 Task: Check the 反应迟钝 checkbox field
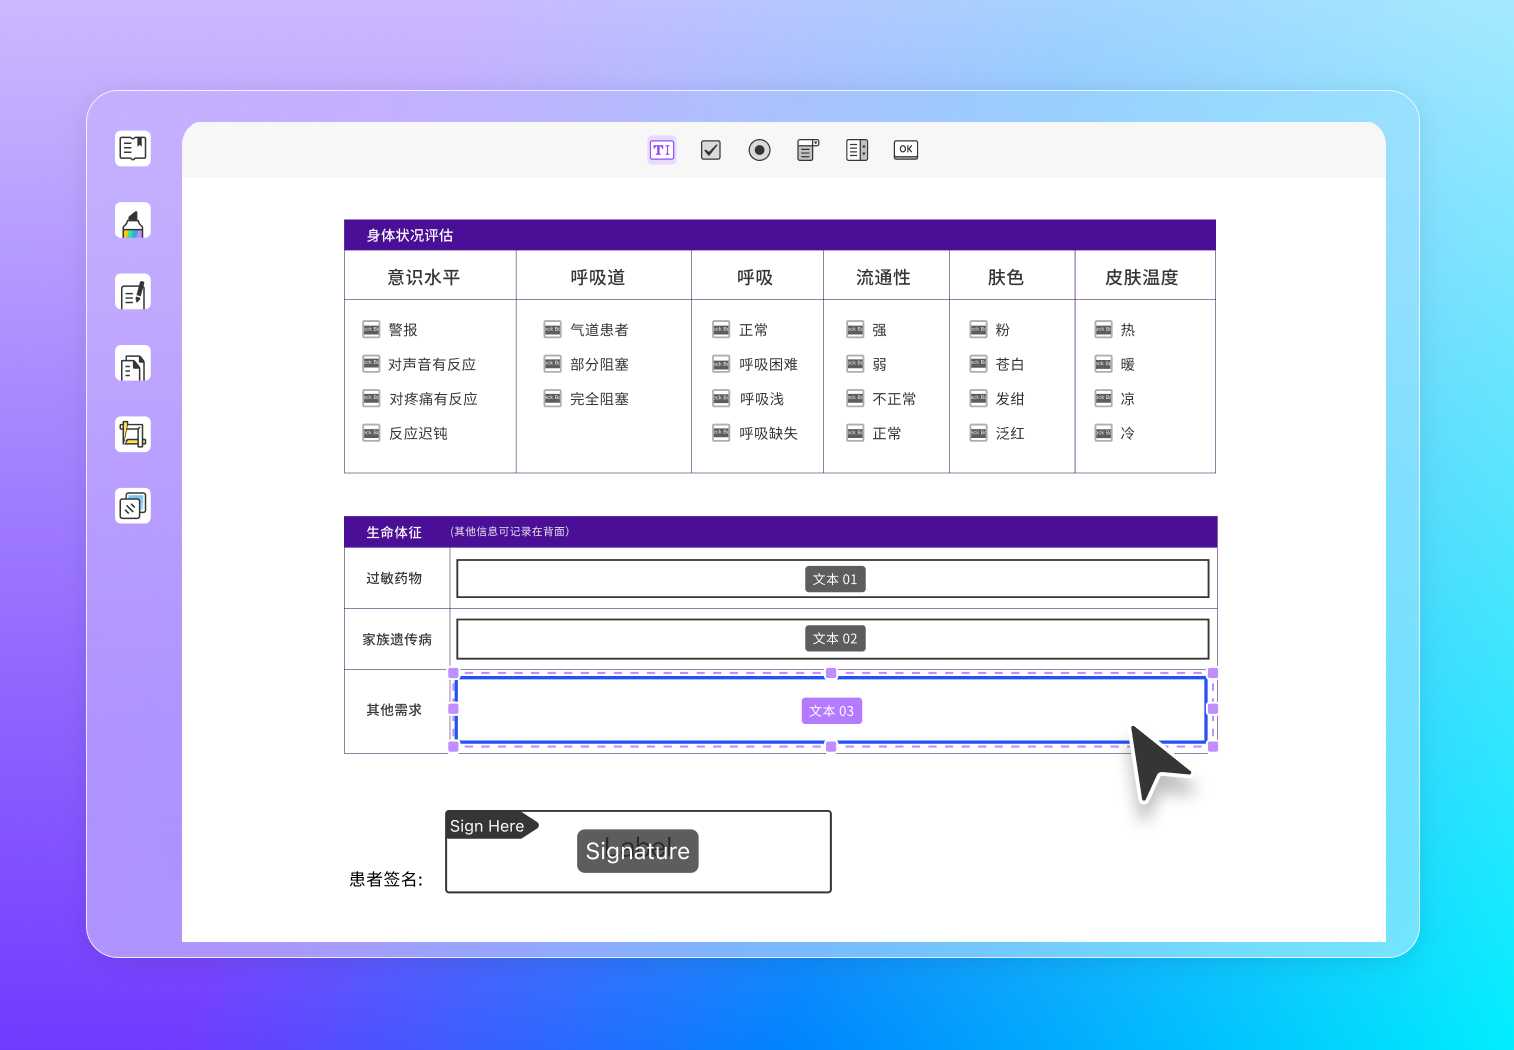pos(371,433)
